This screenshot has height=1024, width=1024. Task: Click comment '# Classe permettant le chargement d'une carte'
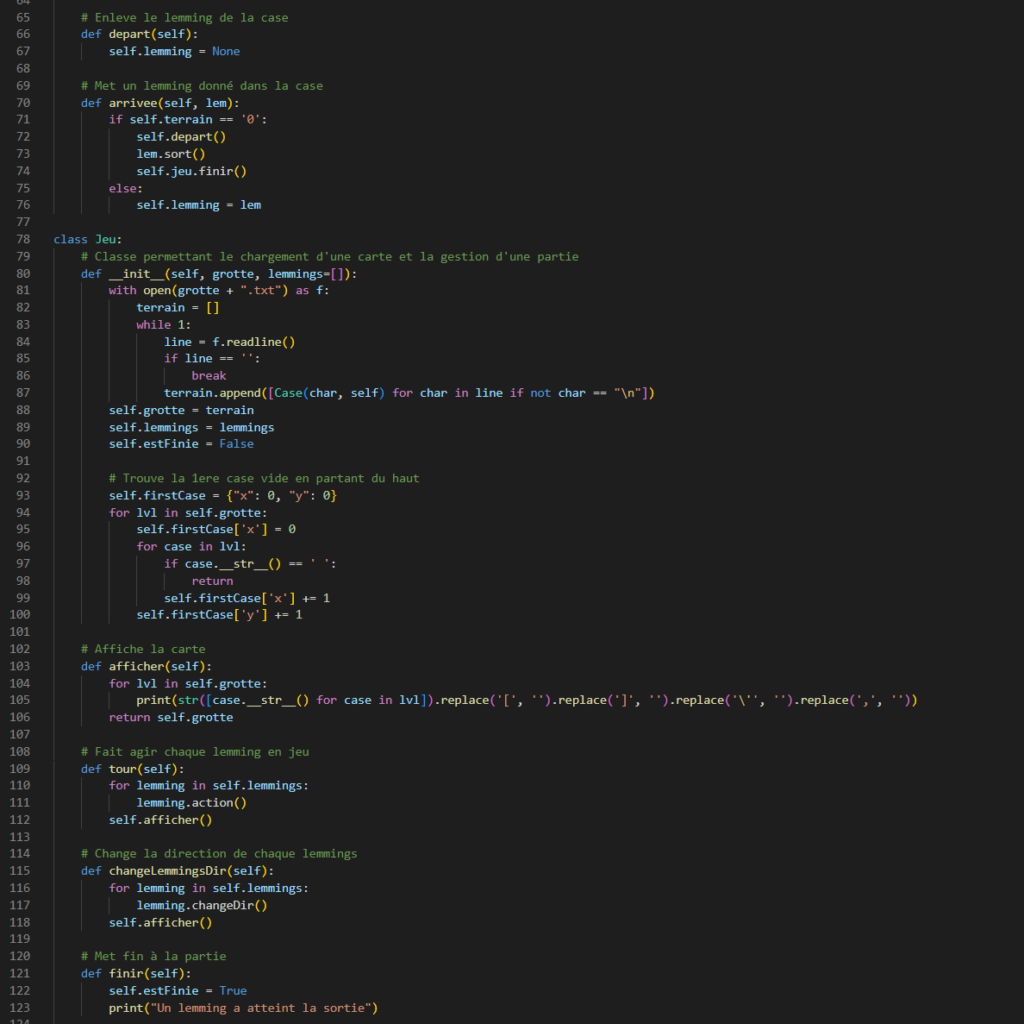pos(330,256)
